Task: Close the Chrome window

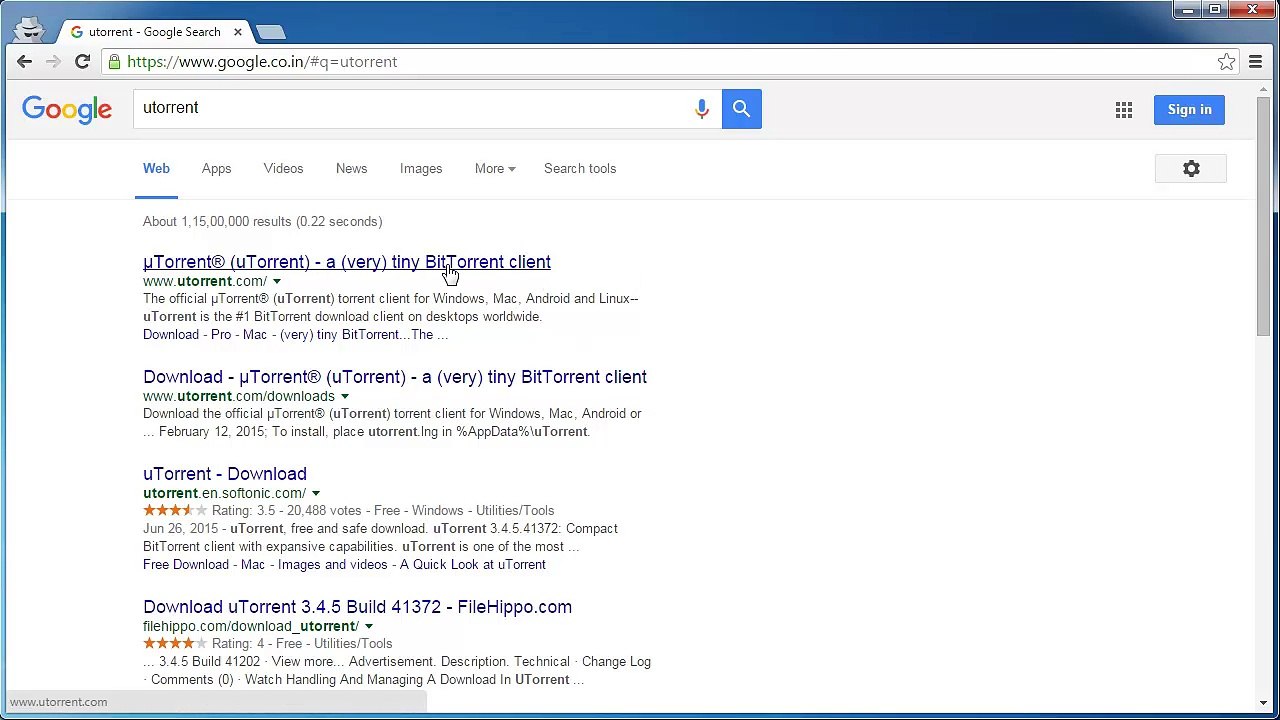Action: [x=1251, y=10]
